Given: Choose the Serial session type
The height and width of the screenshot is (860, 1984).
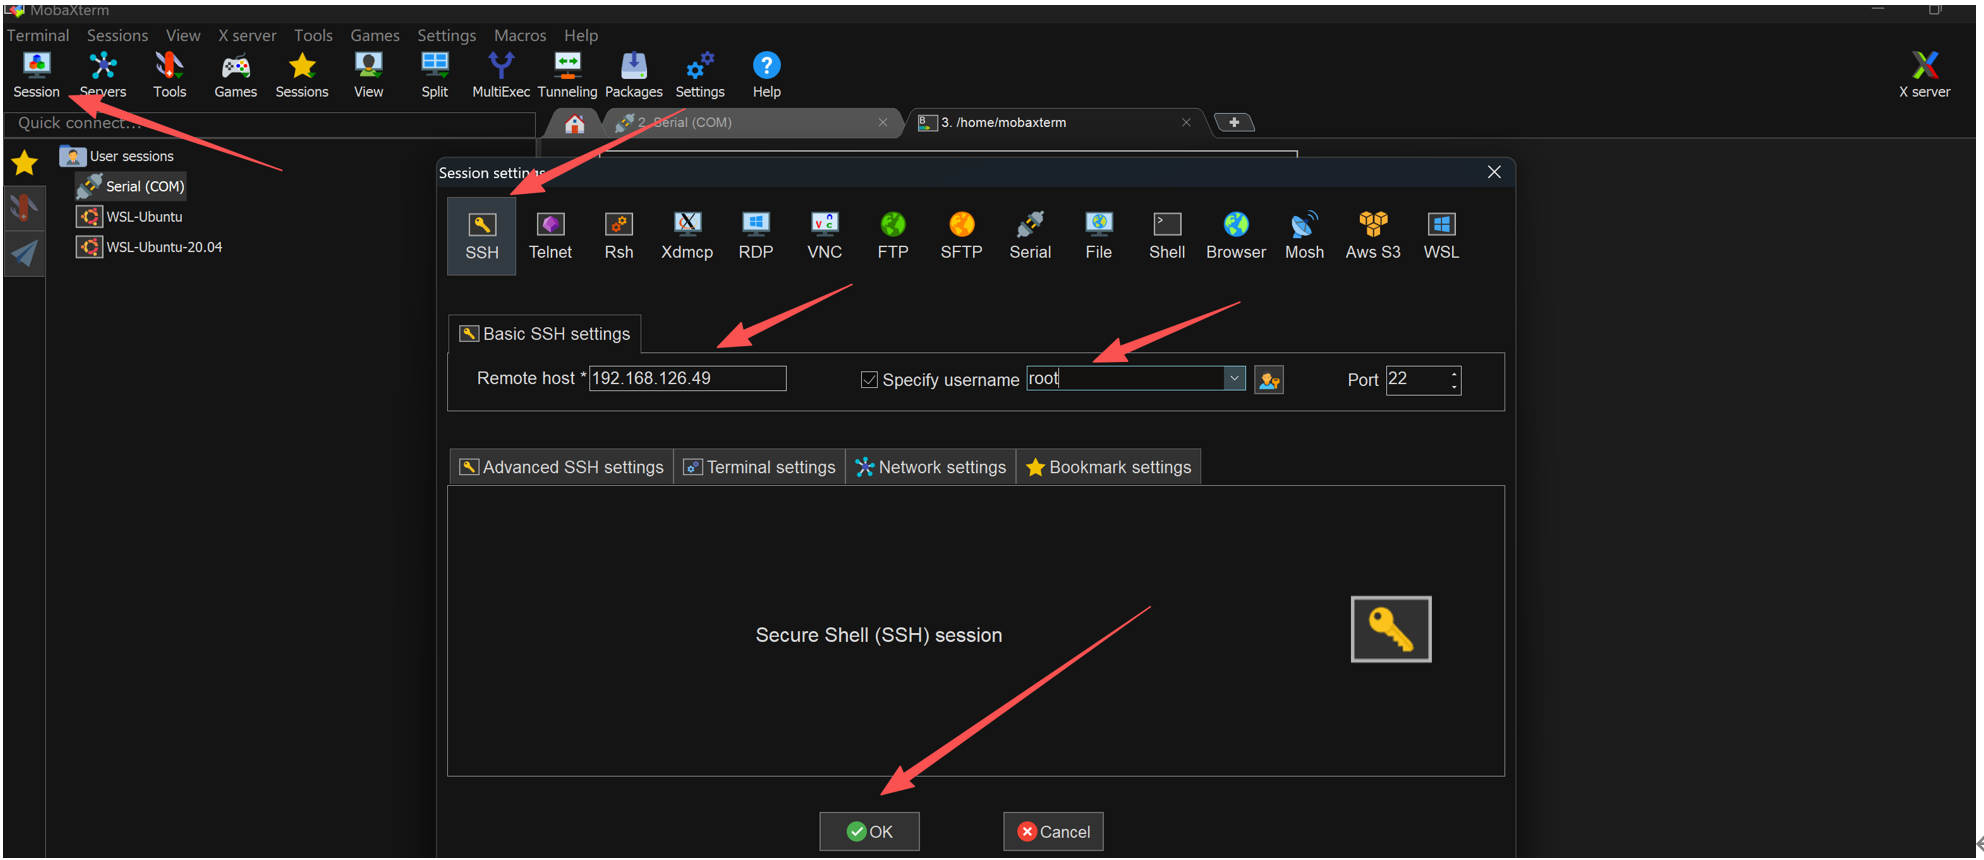Looking at the screenshot, I should click(1030, 236).
